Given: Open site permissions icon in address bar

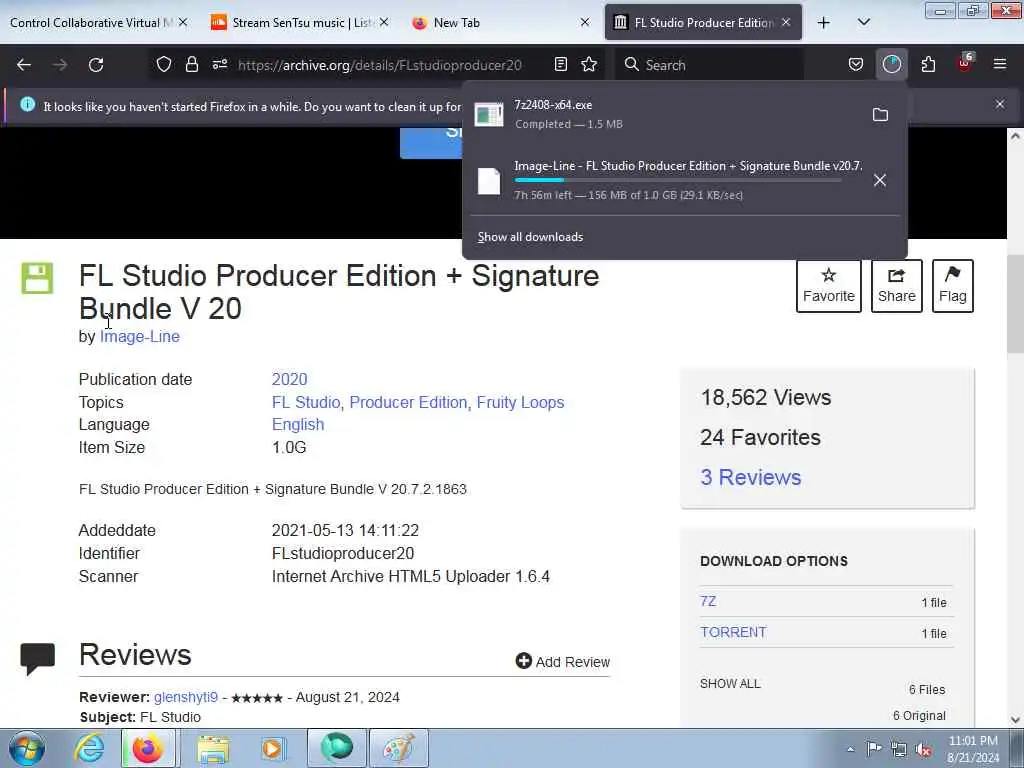Looking at the screenshot, I should [x=220, y=64].
